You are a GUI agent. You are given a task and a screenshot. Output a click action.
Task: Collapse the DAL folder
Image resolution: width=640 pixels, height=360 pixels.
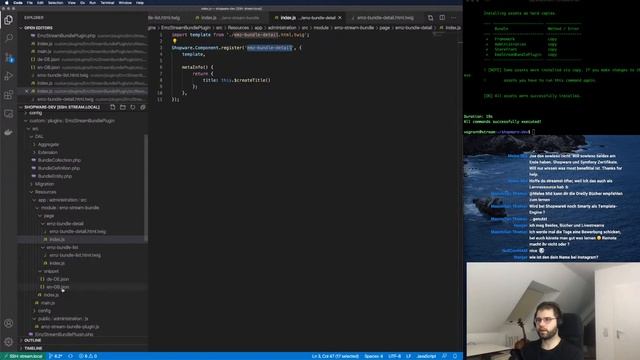point(39,136)
